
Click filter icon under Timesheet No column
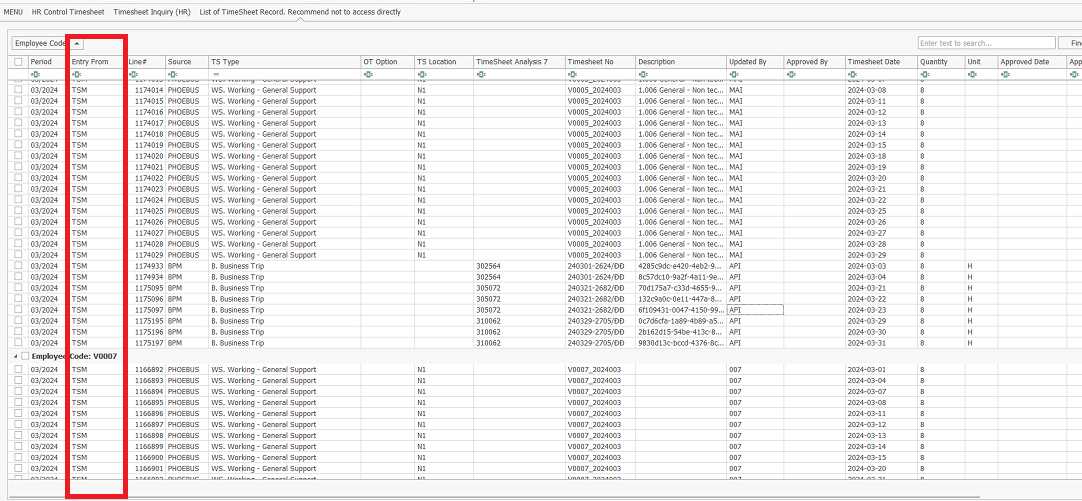[571, 74]
